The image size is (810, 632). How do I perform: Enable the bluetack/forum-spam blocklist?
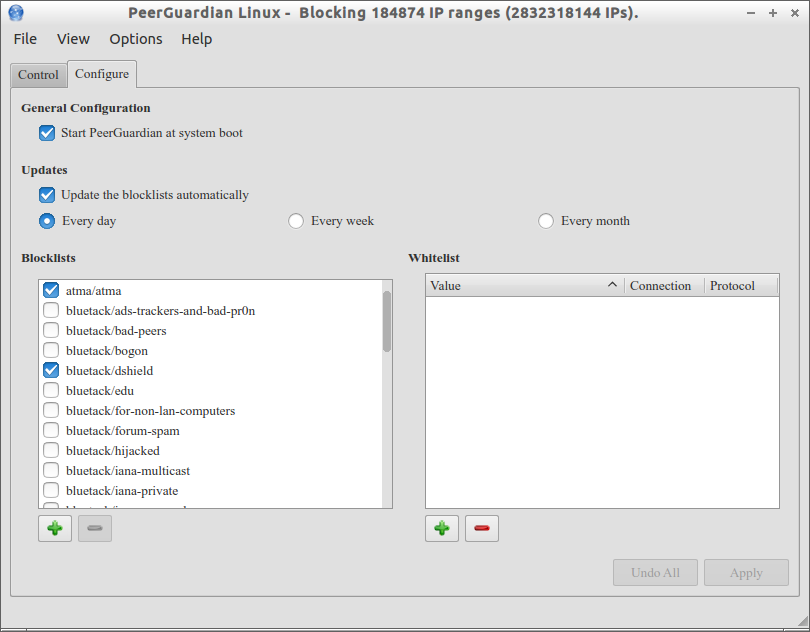click(51, 430)
